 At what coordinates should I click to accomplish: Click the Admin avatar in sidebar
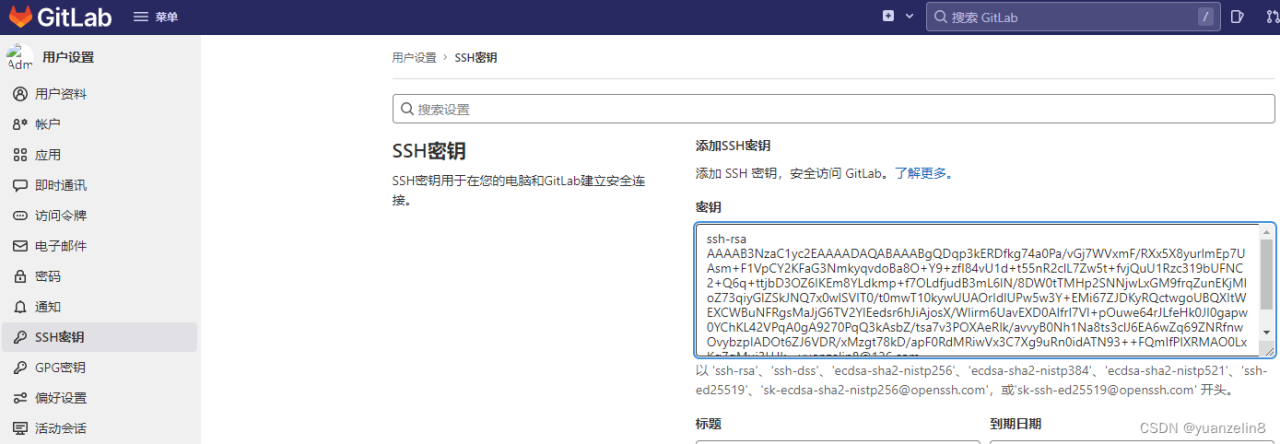(19, 58)
